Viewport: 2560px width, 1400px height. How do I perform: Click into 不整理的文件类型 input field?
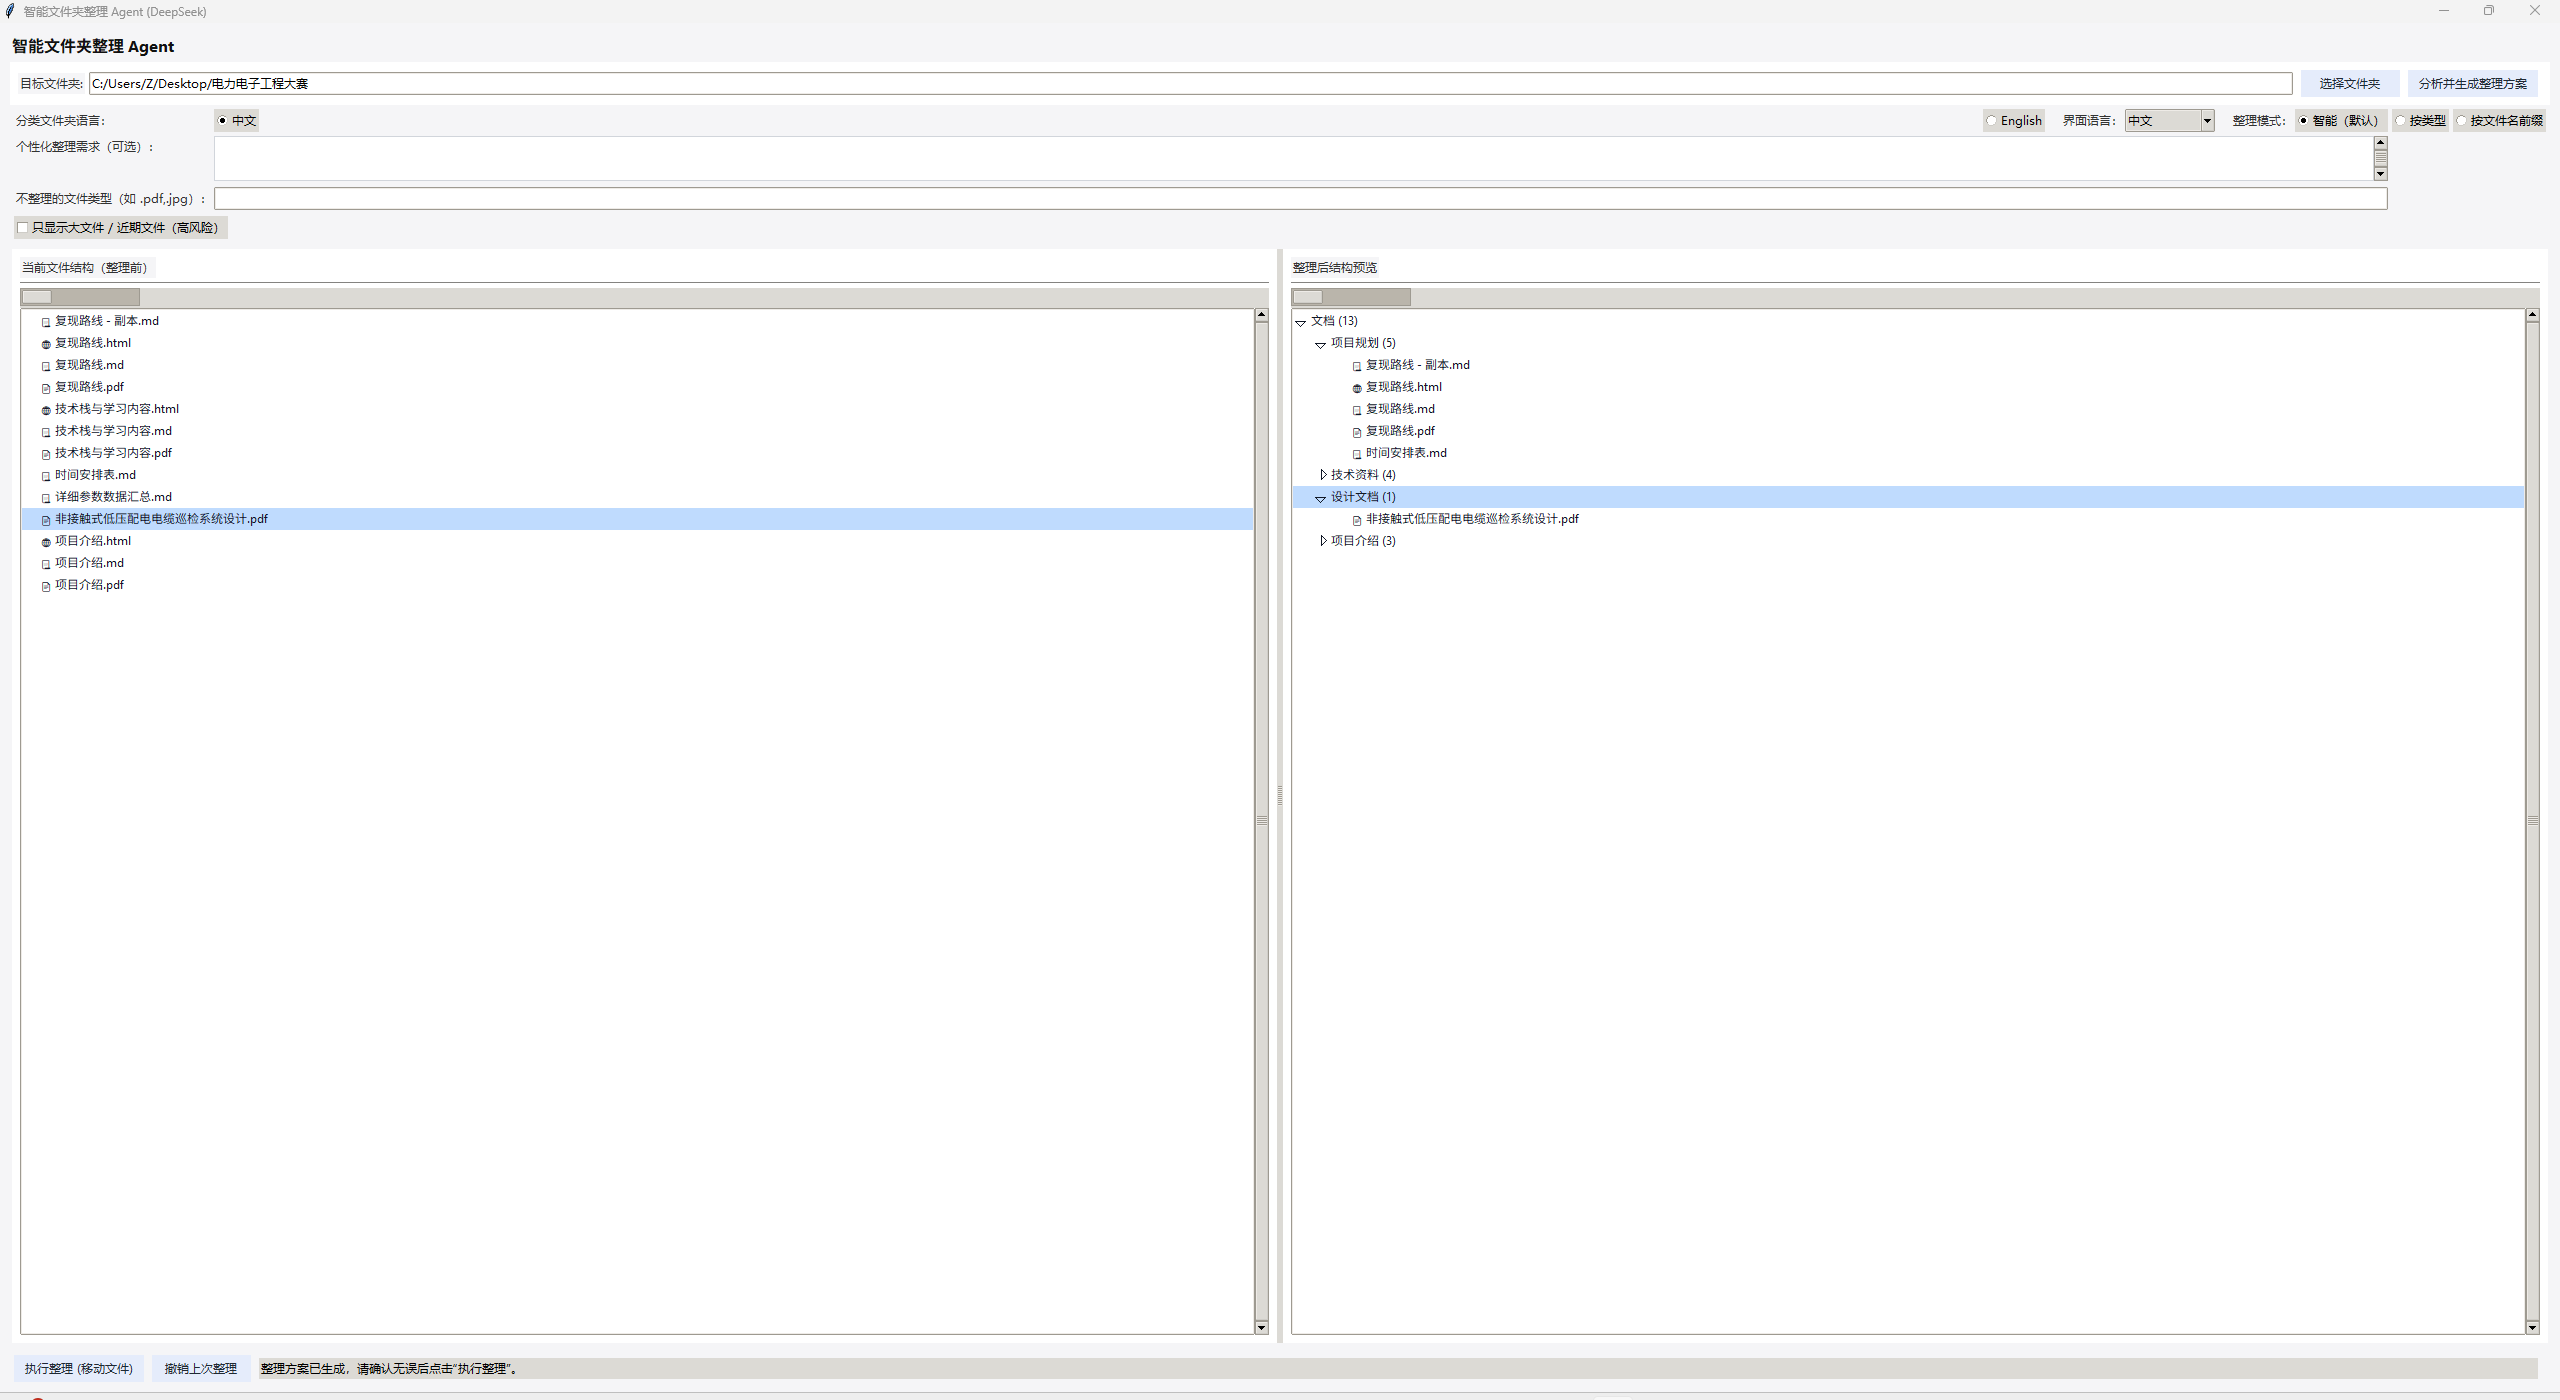coord(1300,199)
